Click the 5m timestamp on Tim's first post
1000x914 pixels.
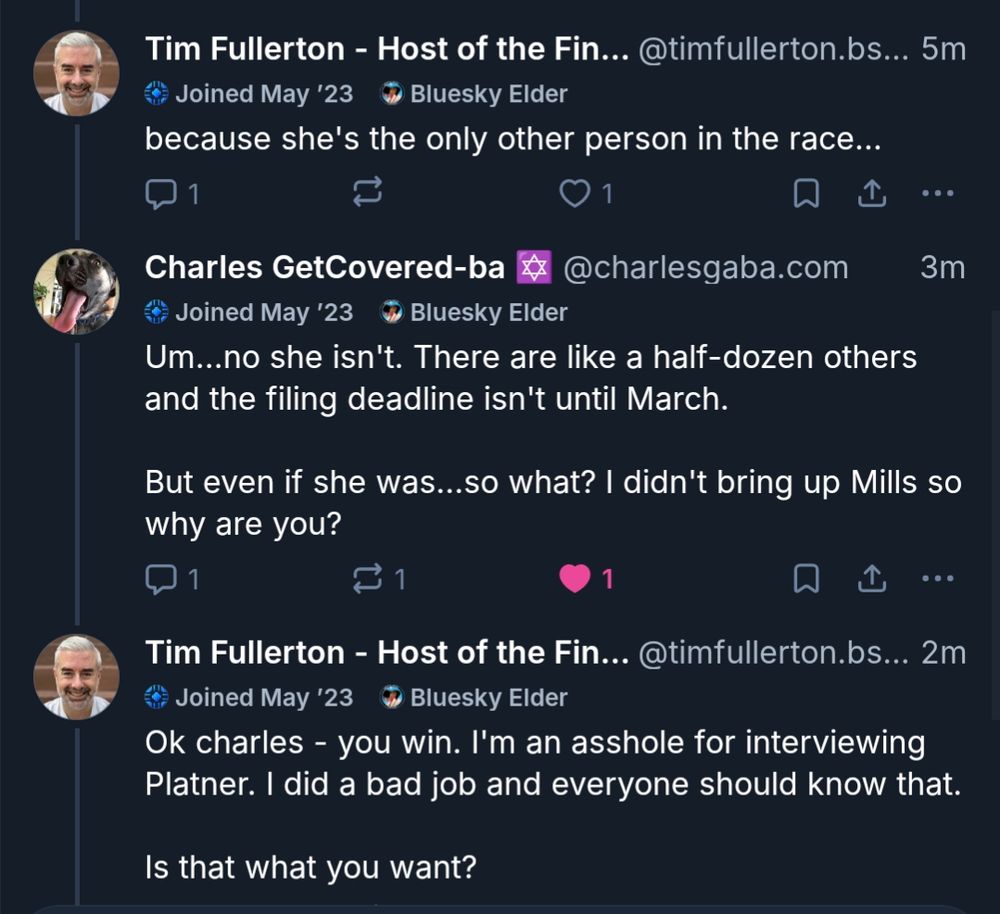pos(943,46)
